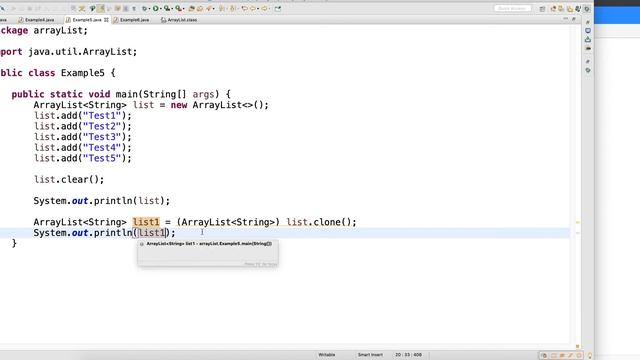Switch to Example4.java editor tab
The image size is (640, 360).
click(36, 20)
